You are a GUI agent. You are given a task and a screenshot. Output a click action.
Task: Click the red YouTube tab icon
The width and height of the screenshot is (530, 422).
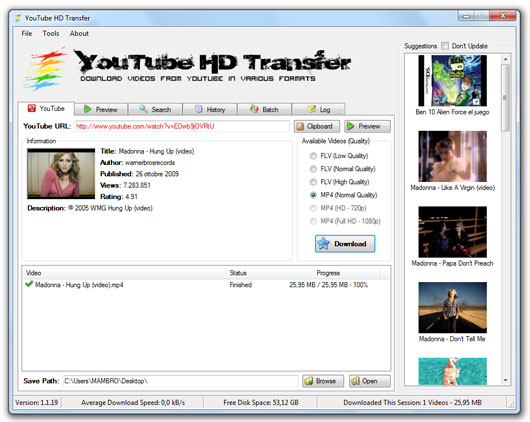pos(32,108)
